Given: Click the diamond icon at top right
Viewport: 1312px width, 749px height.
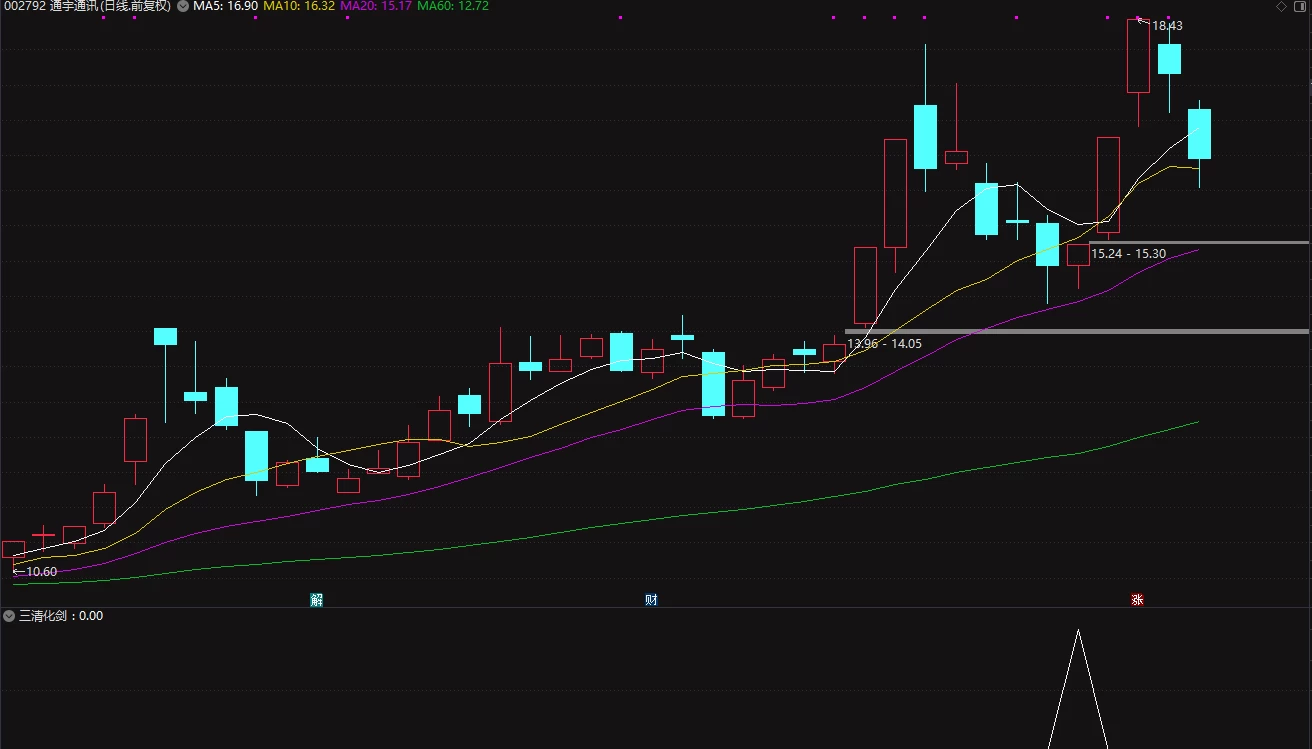Looking at the screenshot, I should [1281, 6].
